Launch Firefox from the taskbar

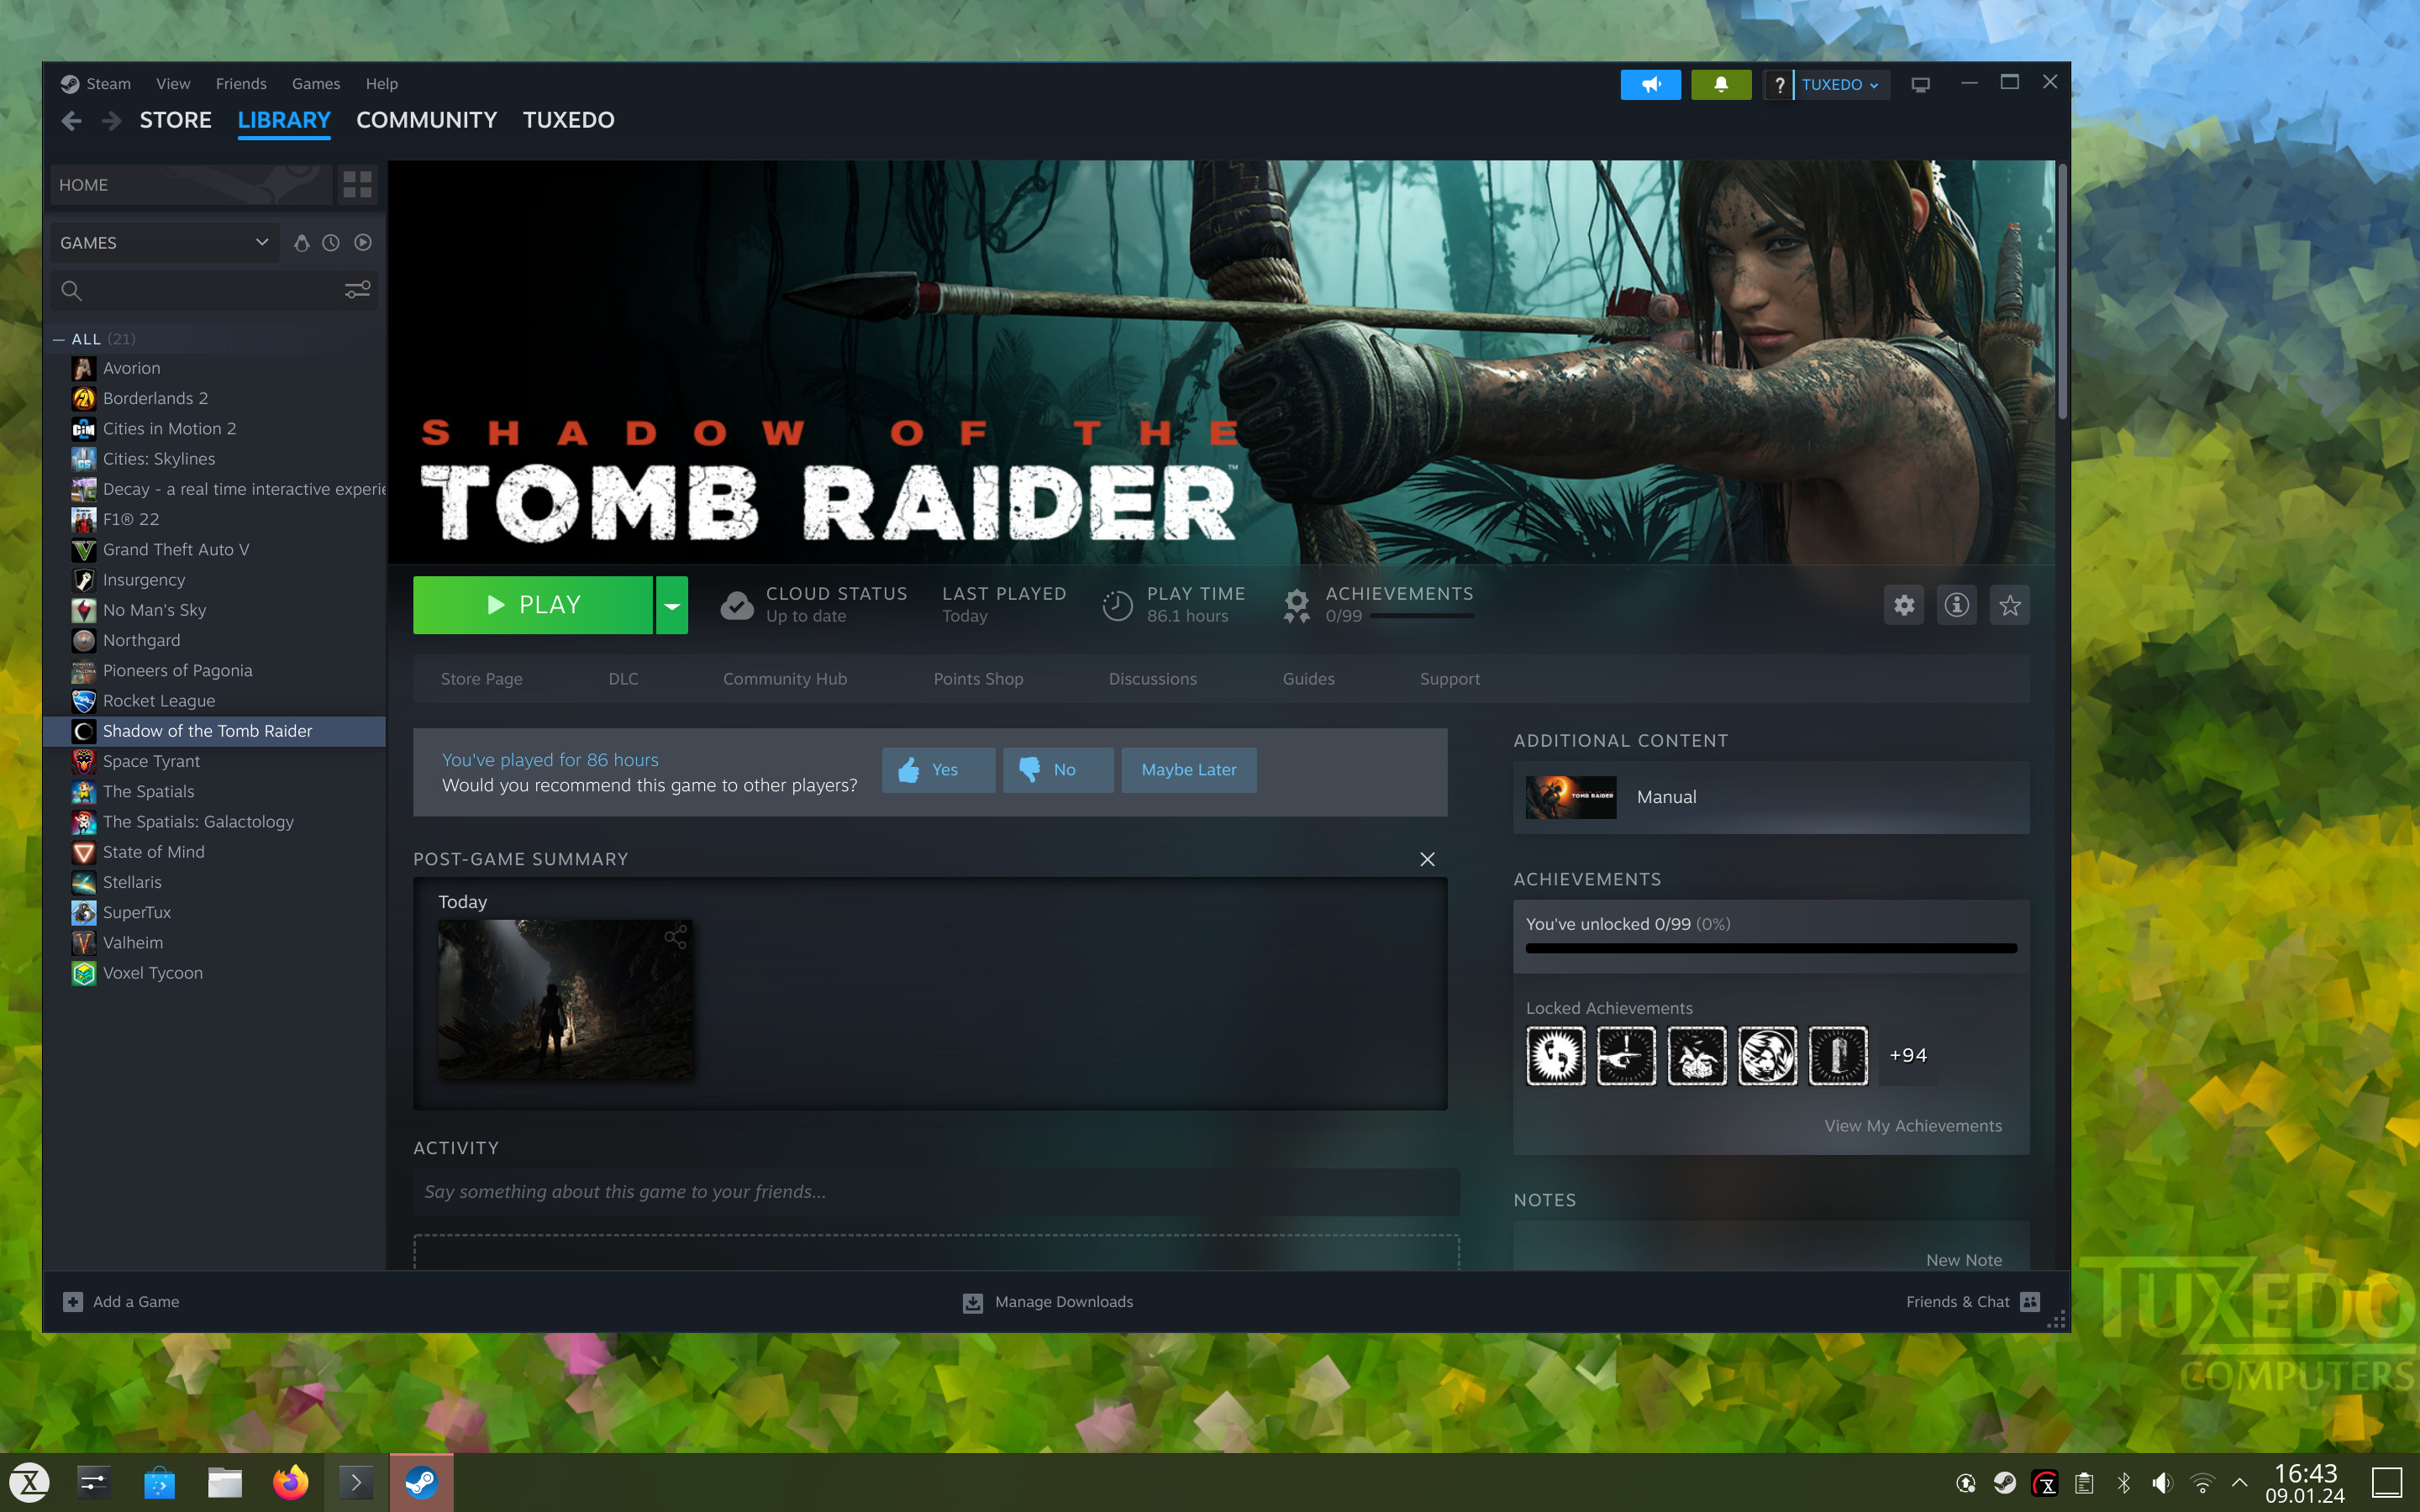(x=291, y=1482)
